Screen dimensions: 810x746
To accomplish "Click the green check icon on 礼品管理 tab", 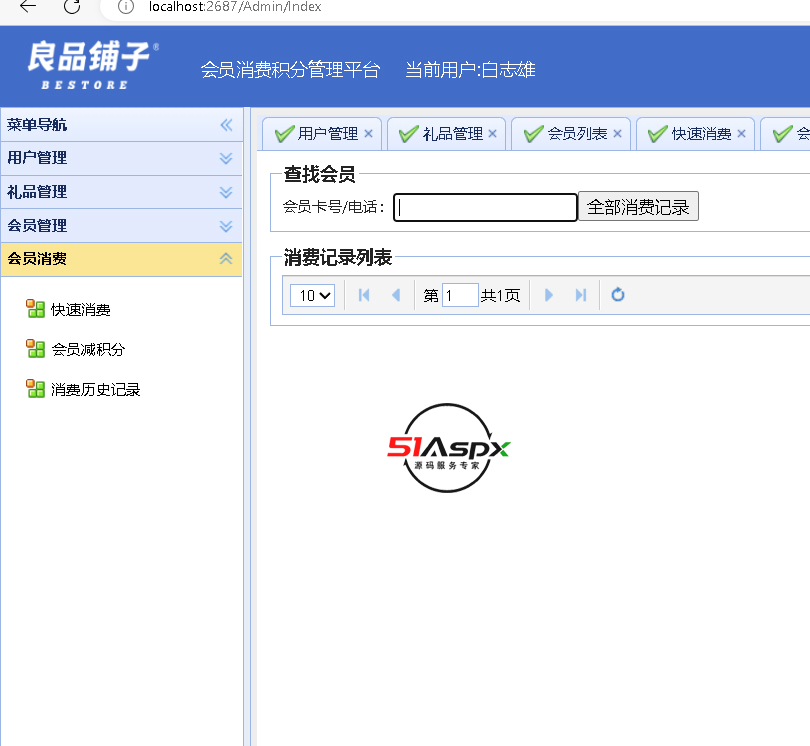I will coord(409,134).
